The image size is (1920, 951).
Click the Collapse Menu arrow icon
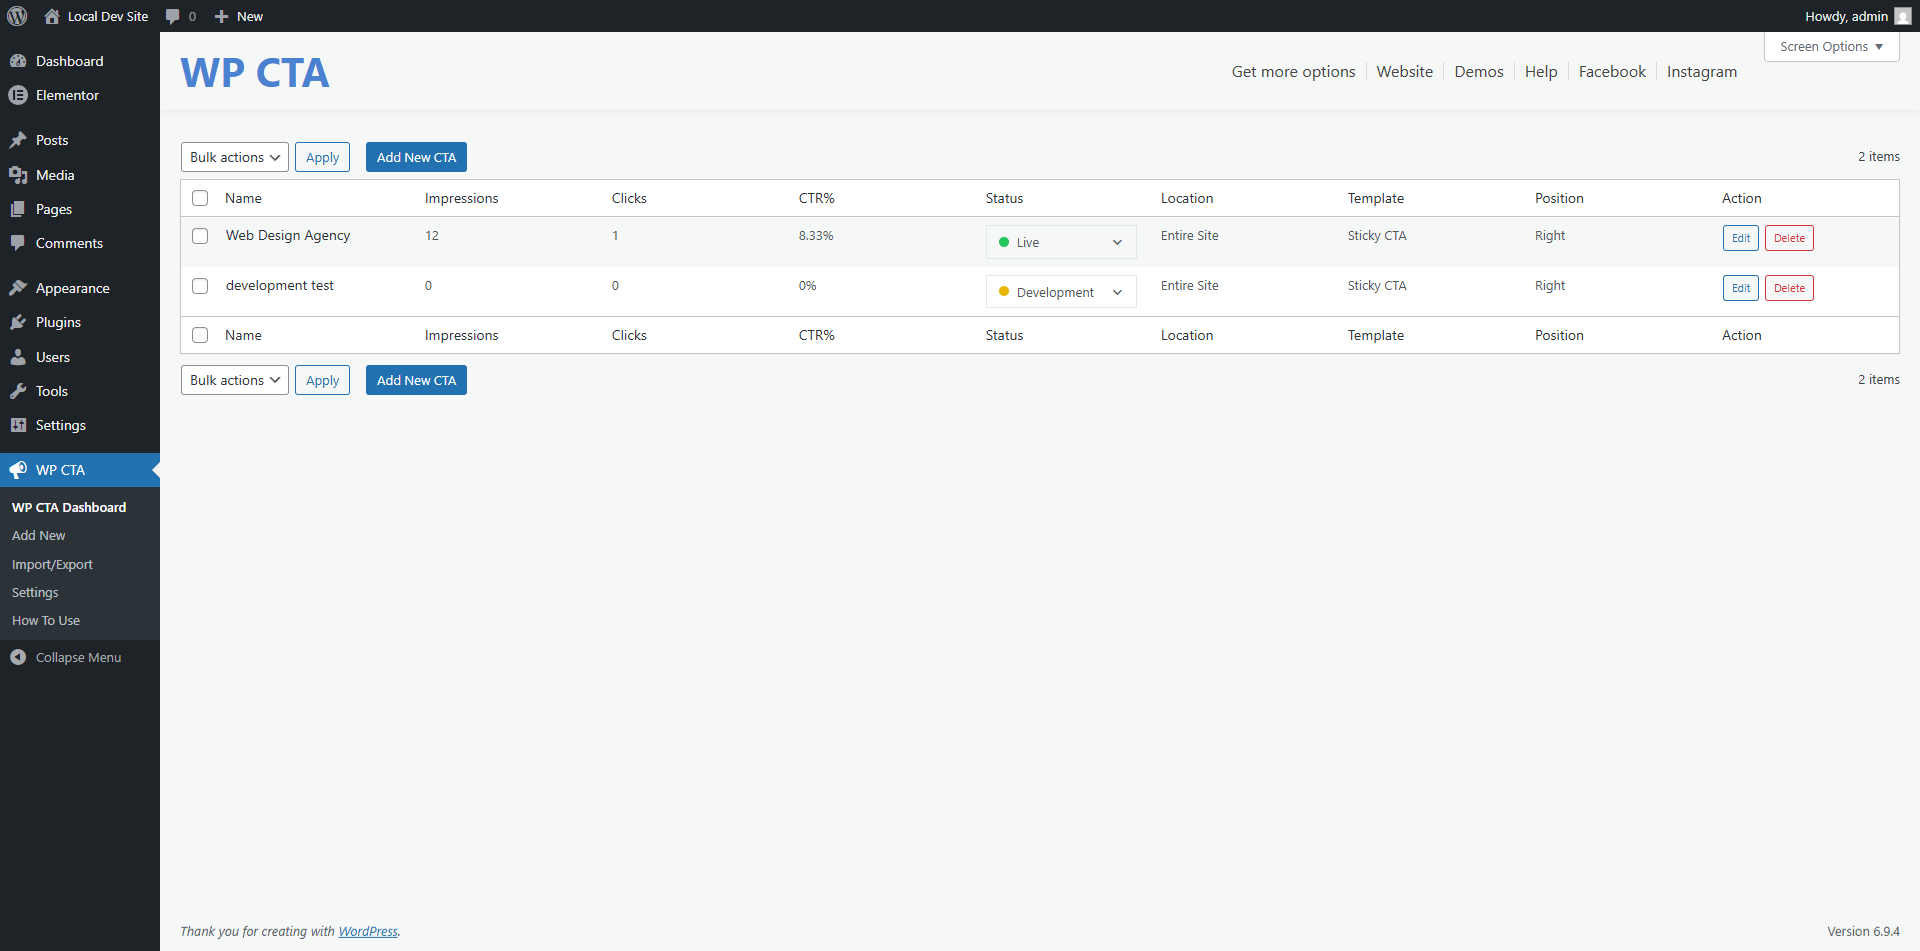(x=18, y=657)
